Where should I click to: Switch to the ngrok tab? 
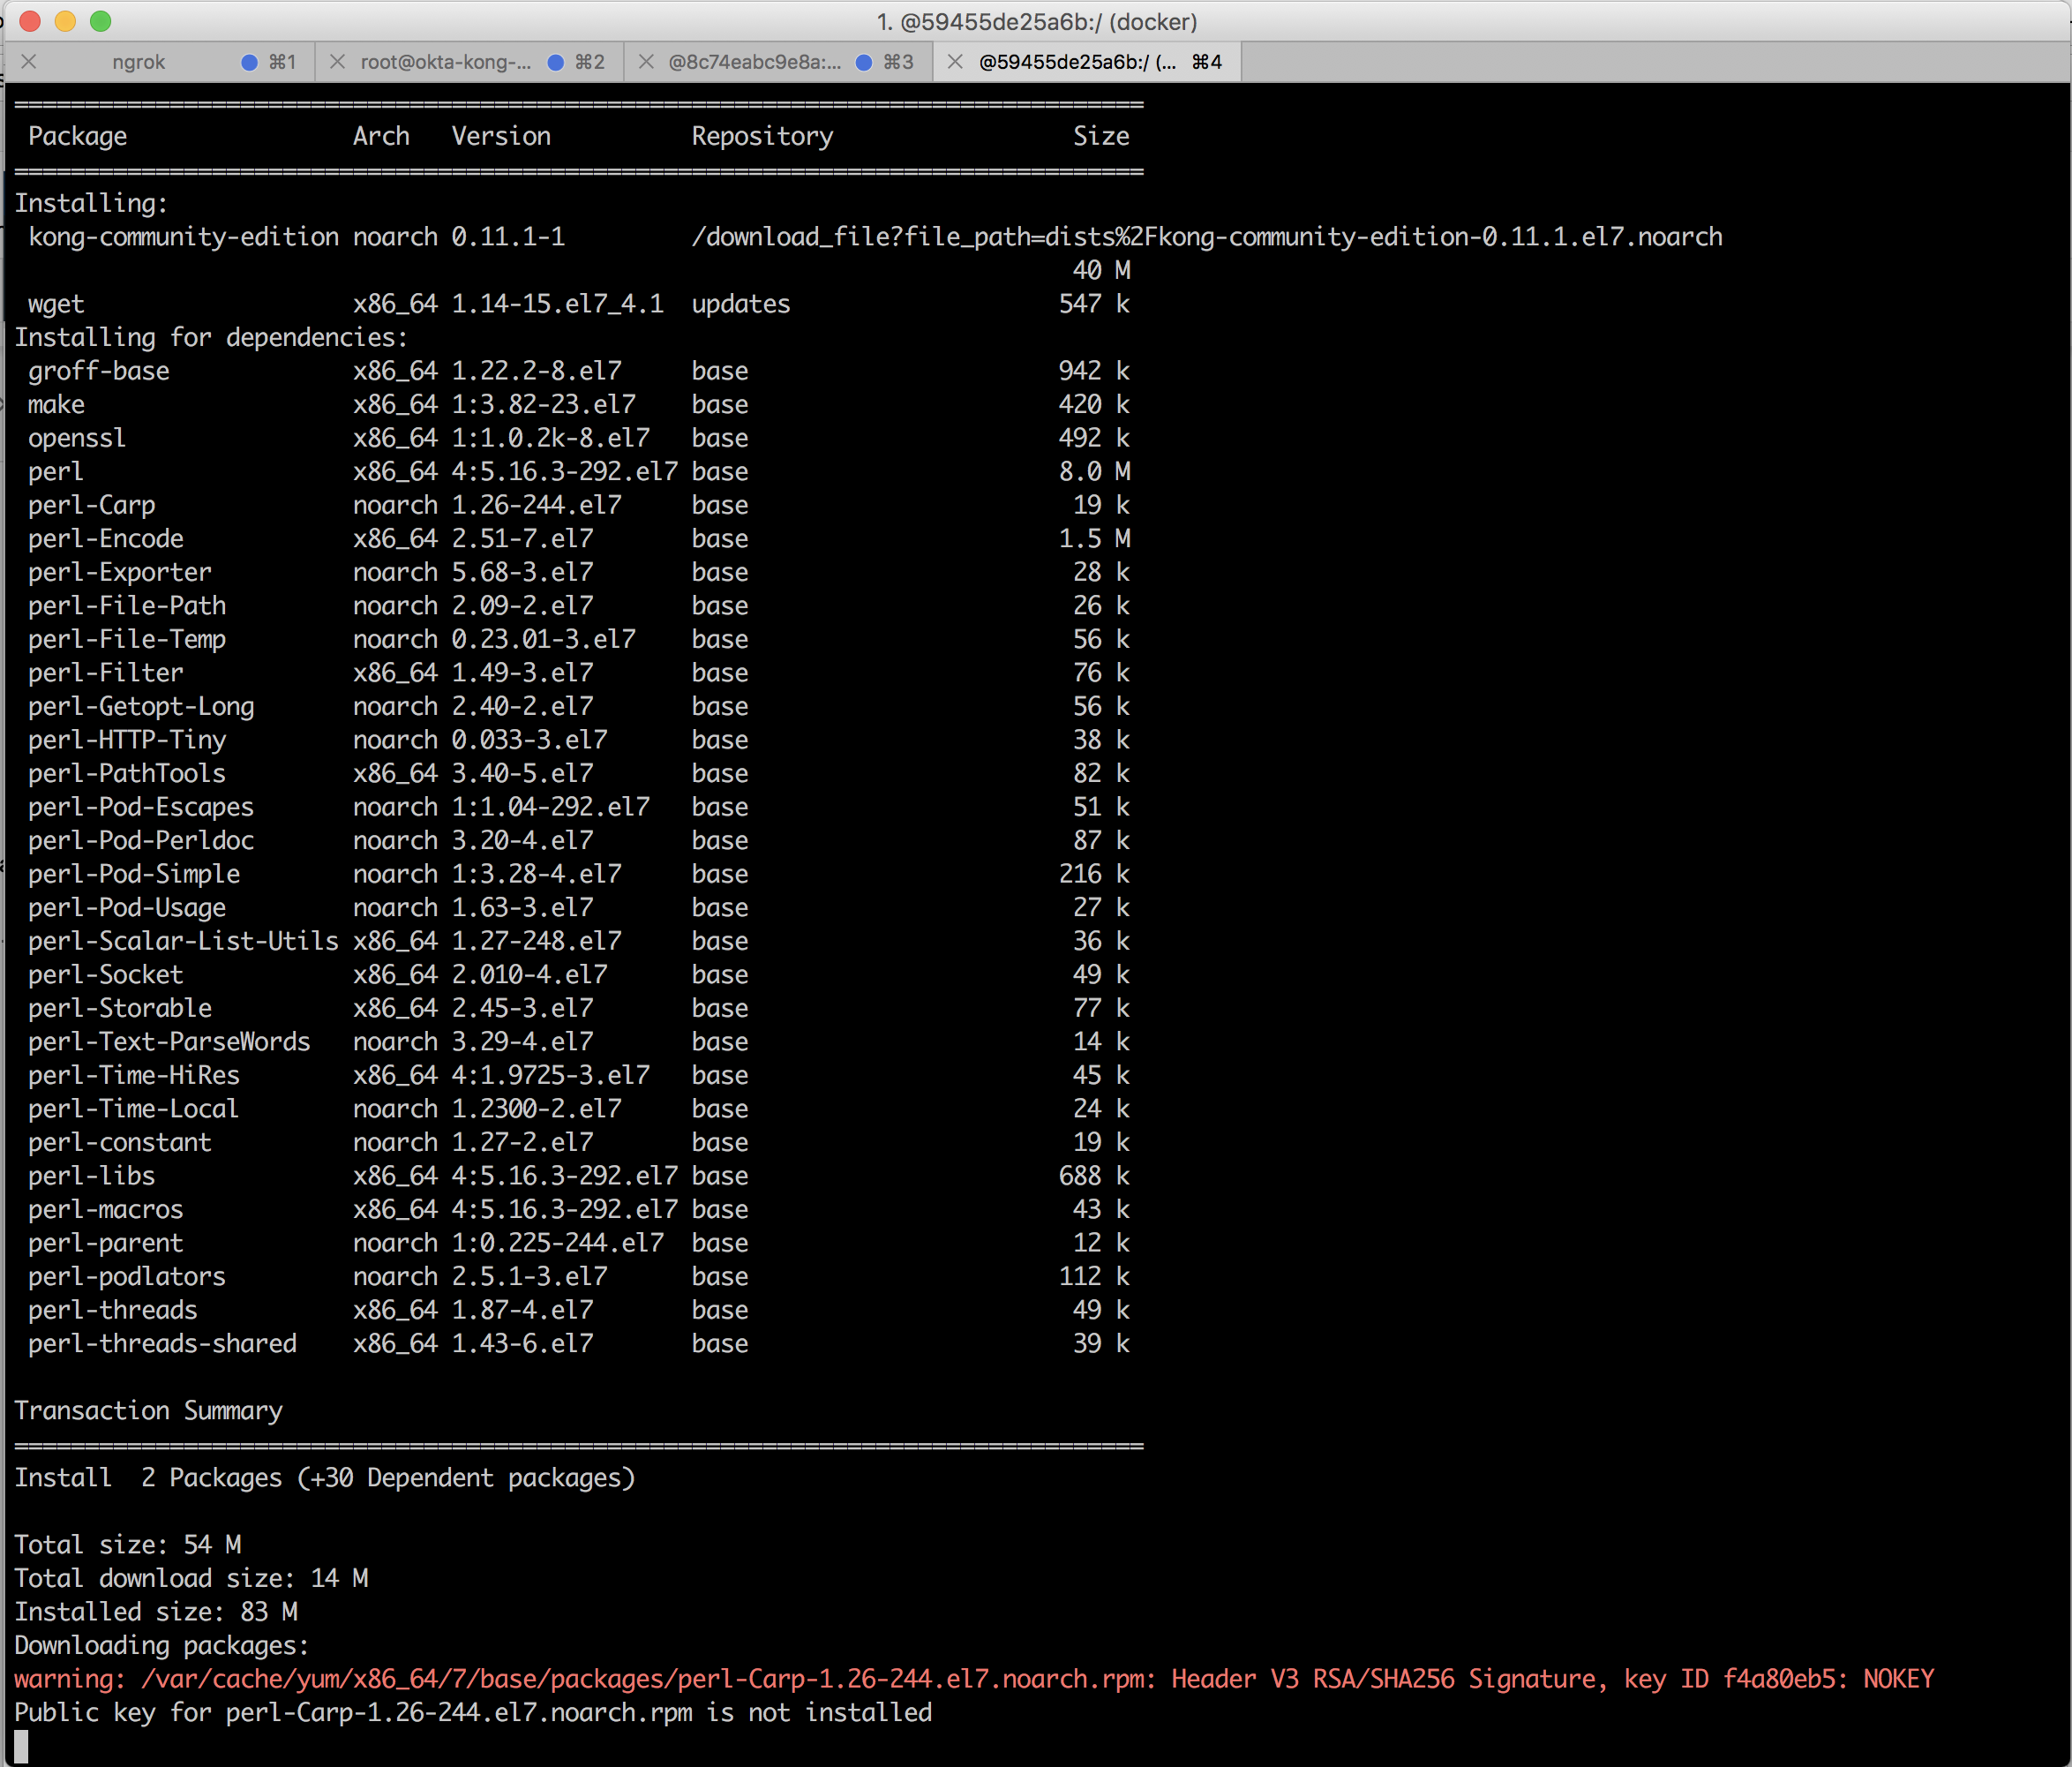point(138,62)
